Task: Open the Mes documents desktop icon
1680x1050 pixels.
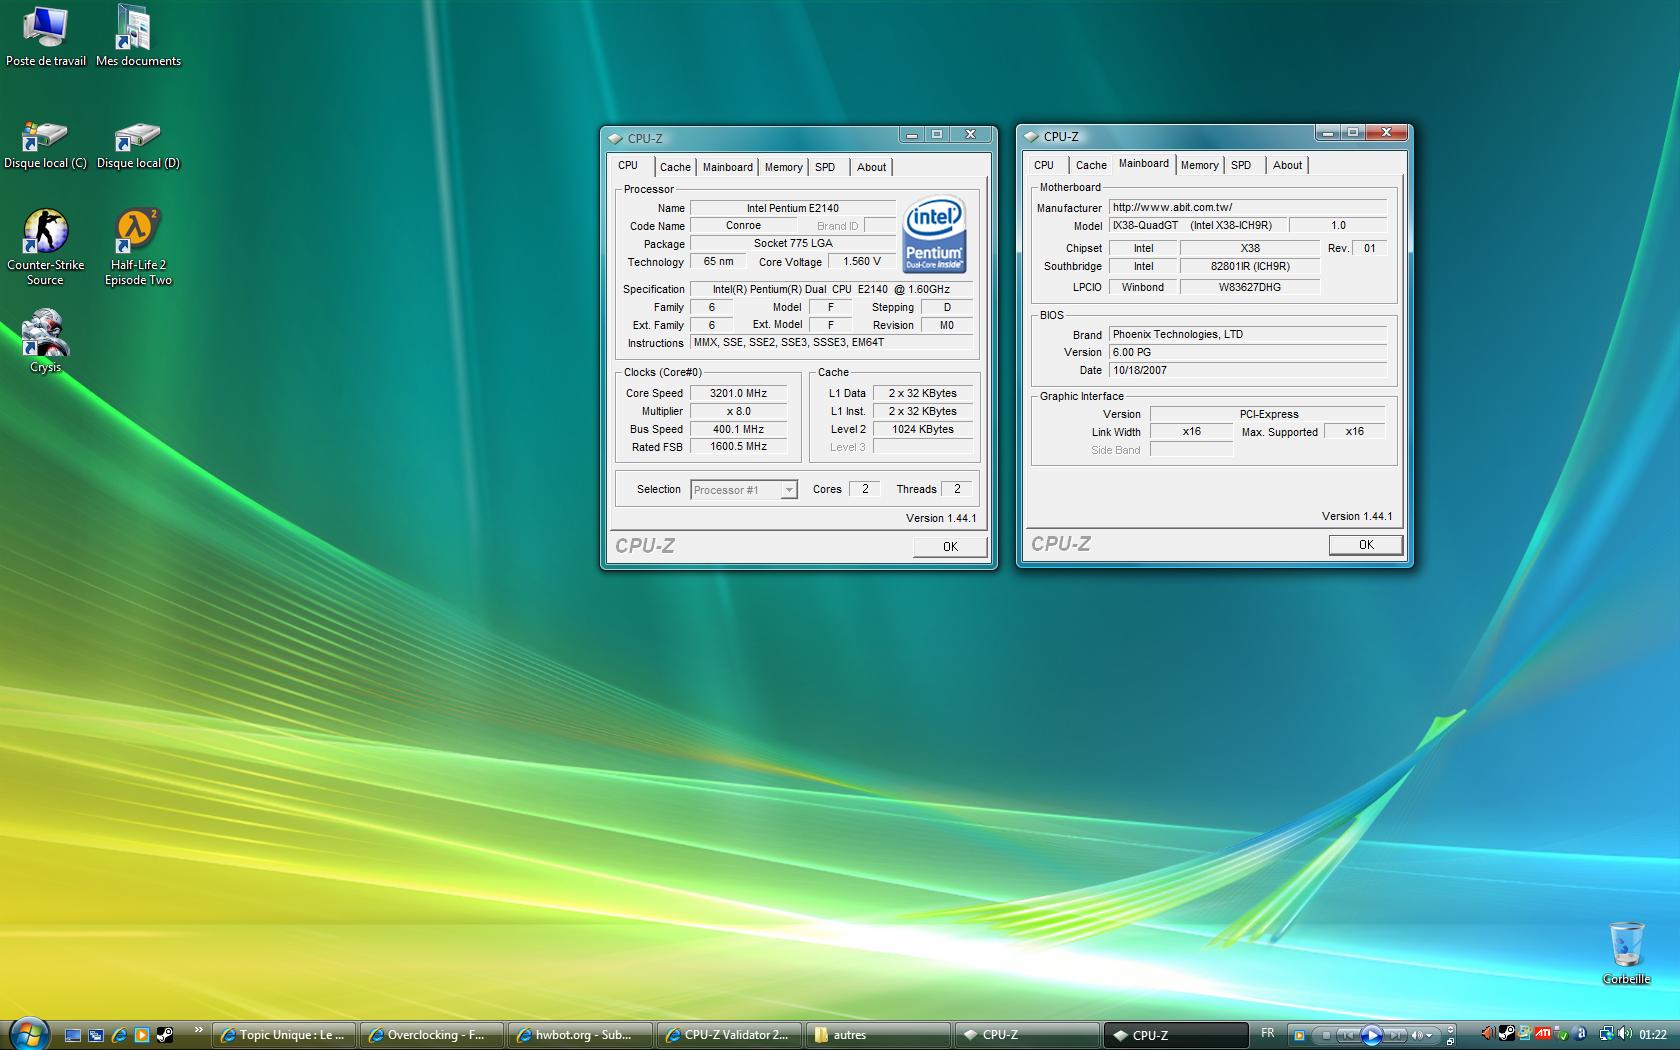Action: (138, 37)
